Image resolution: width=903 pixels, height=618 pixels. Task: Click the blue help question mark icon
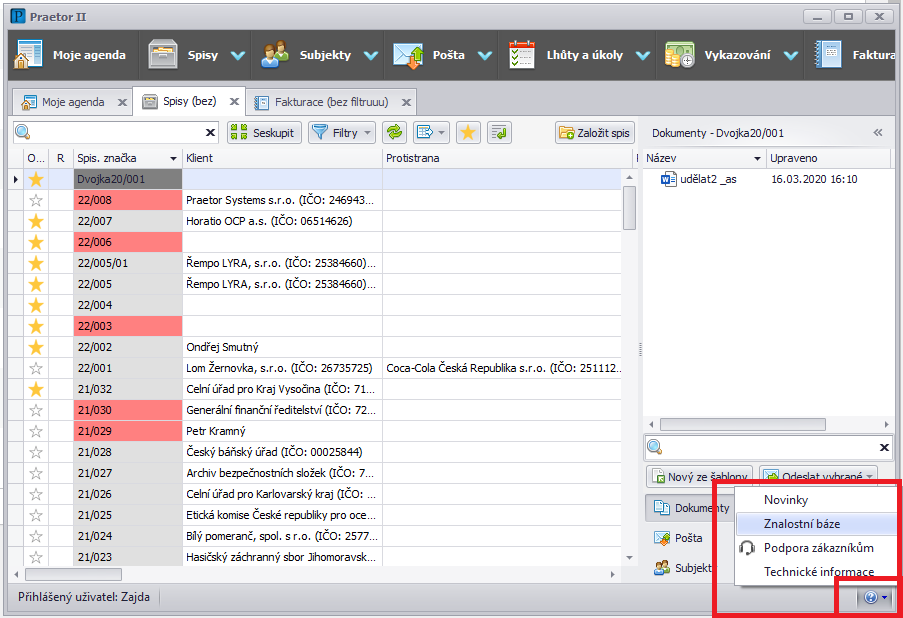(x=870, y=597)
